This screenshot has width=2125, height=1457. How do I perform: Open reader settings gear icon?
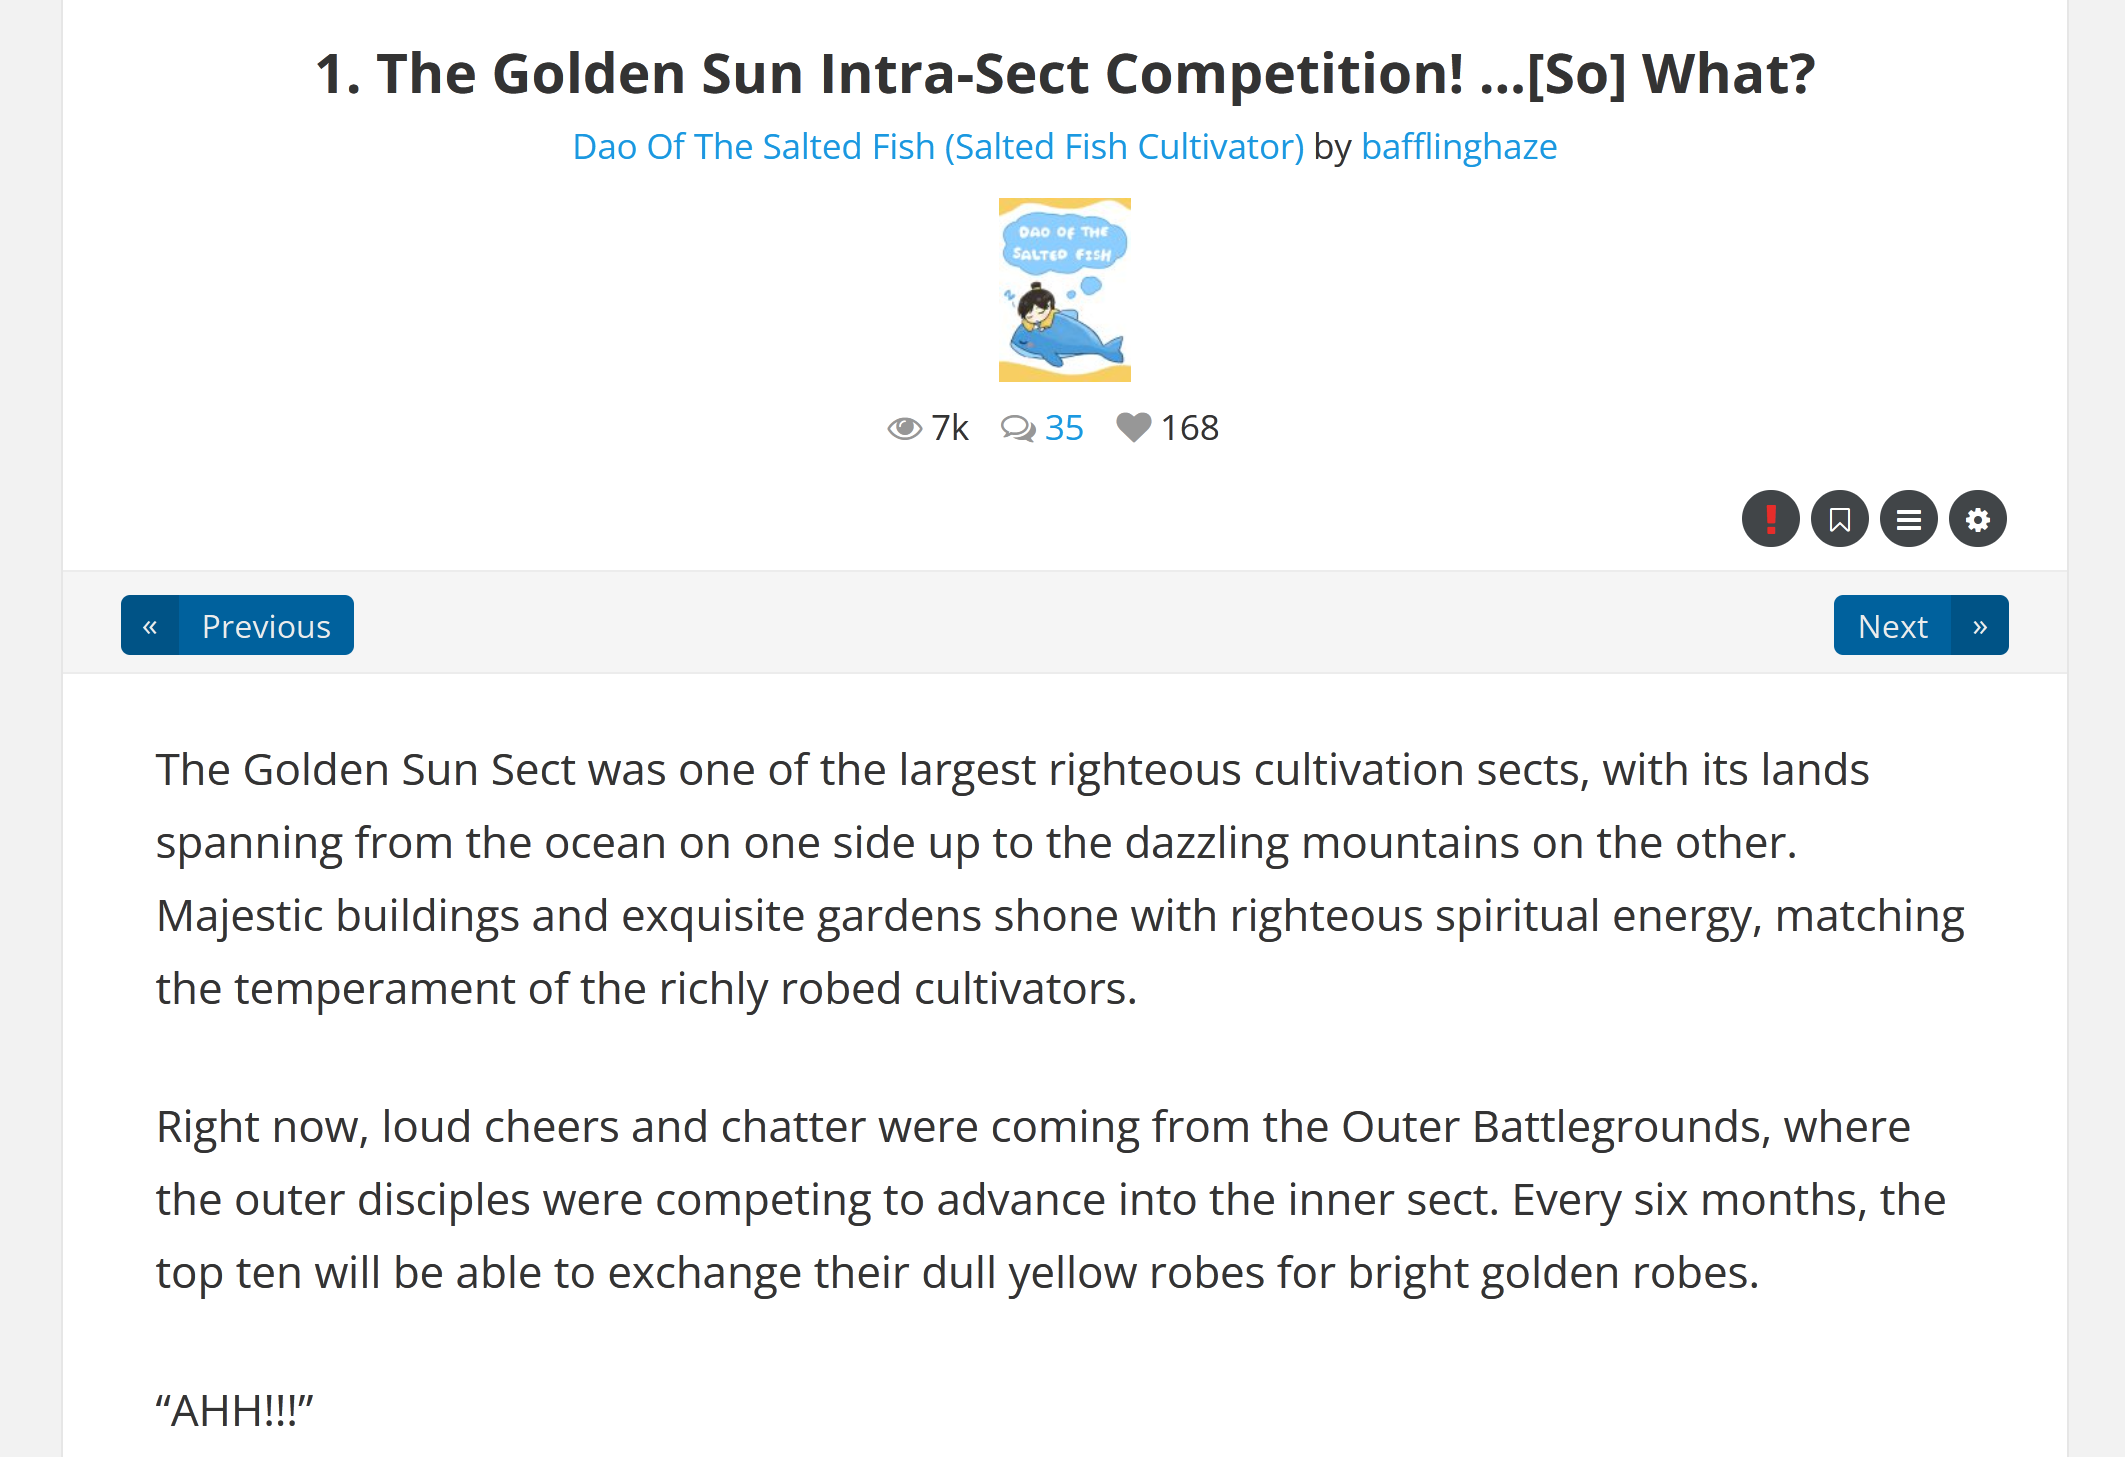click(1977, 519)
